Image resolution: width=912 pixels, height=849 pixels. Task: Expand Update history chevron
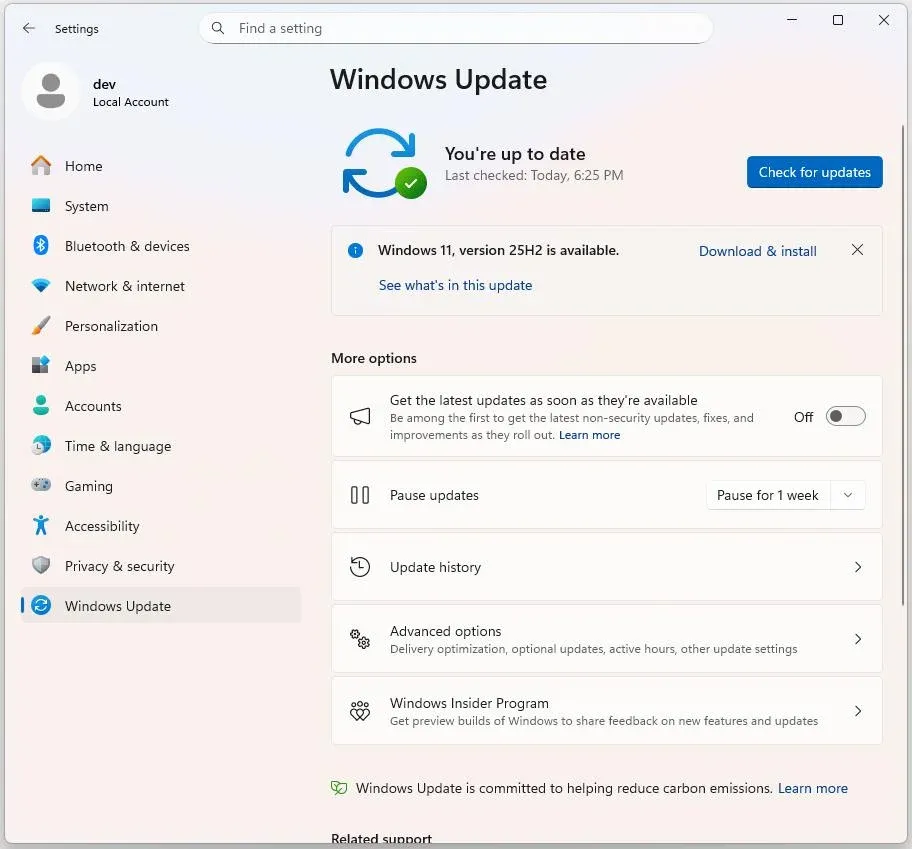(858, 567)
